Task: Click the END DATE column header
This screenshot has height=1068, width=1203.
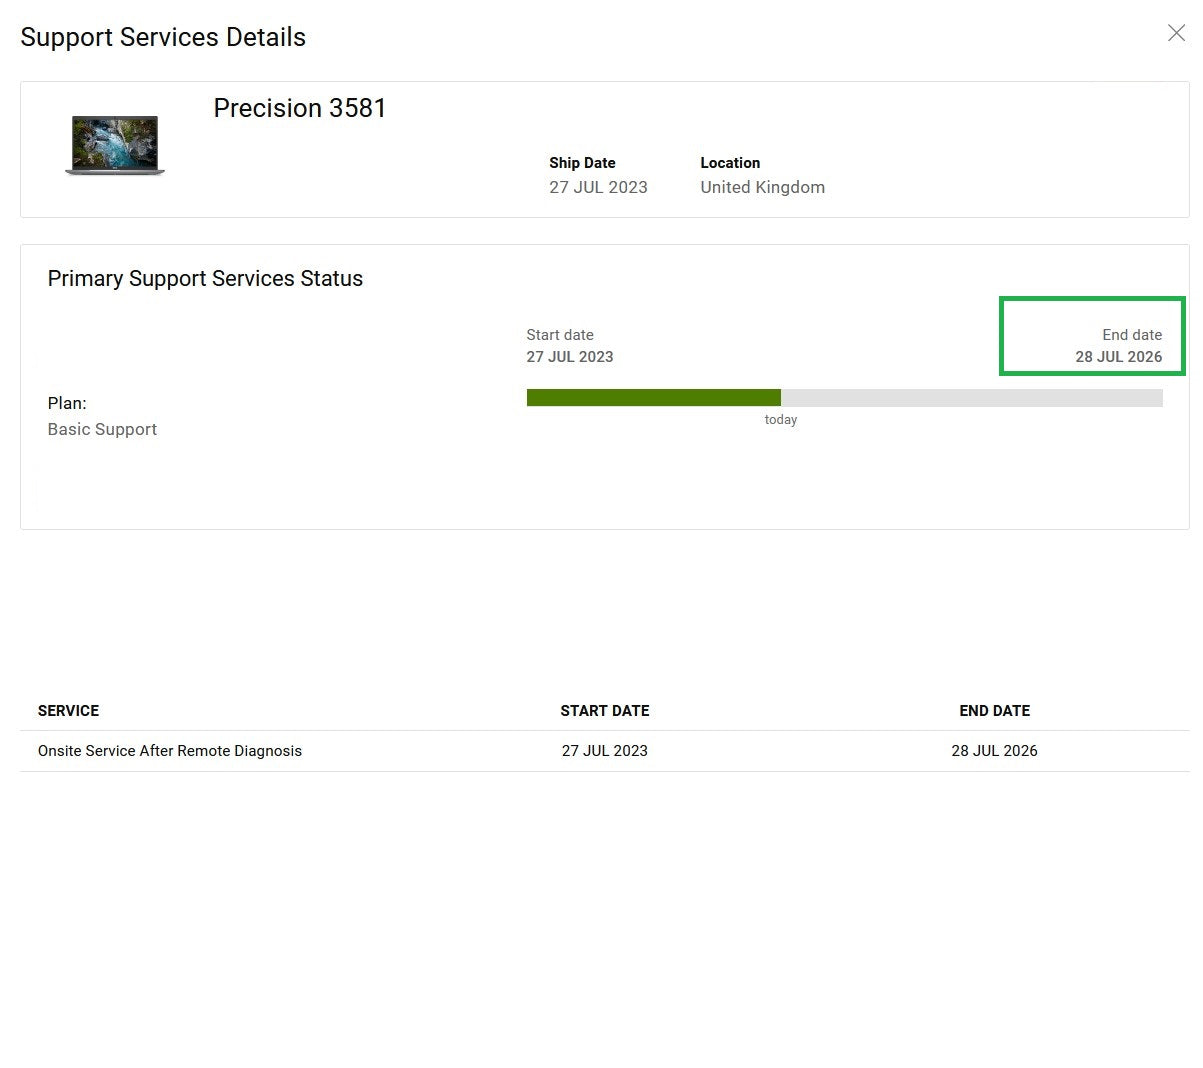Action: (x=994, y=711)
